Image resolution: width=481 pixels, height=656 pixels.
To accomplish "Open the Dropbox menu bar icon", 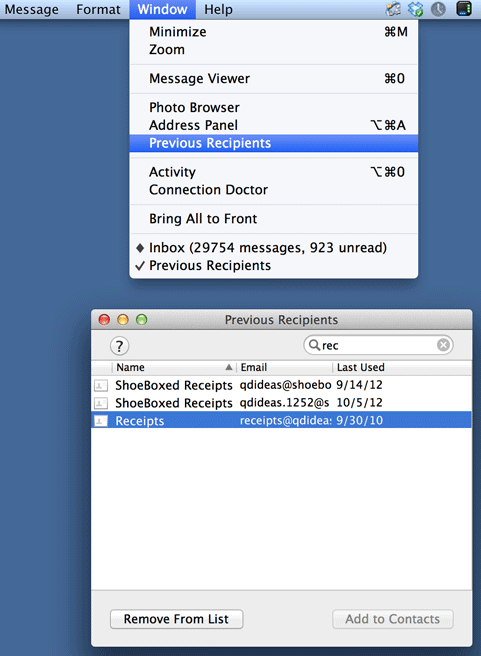I will 415,9.
